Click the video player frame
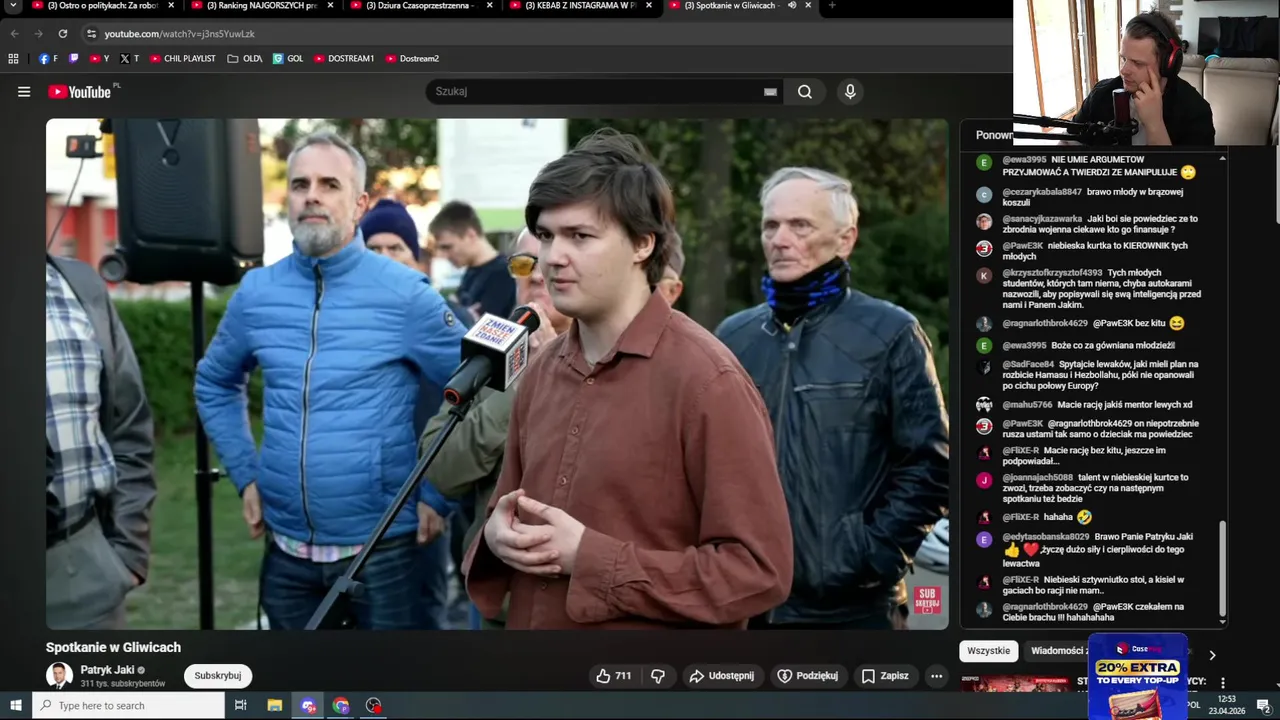The image size is (1280, 720). [x=497, y=374]
